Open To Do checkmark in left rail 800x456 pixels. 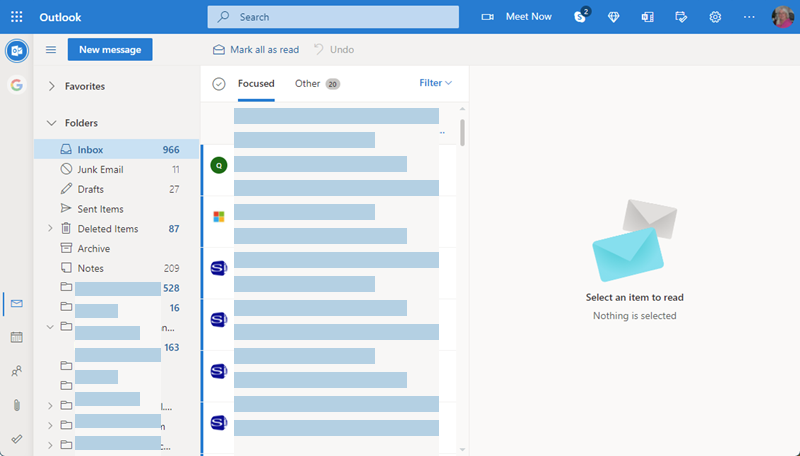[17, 439]
